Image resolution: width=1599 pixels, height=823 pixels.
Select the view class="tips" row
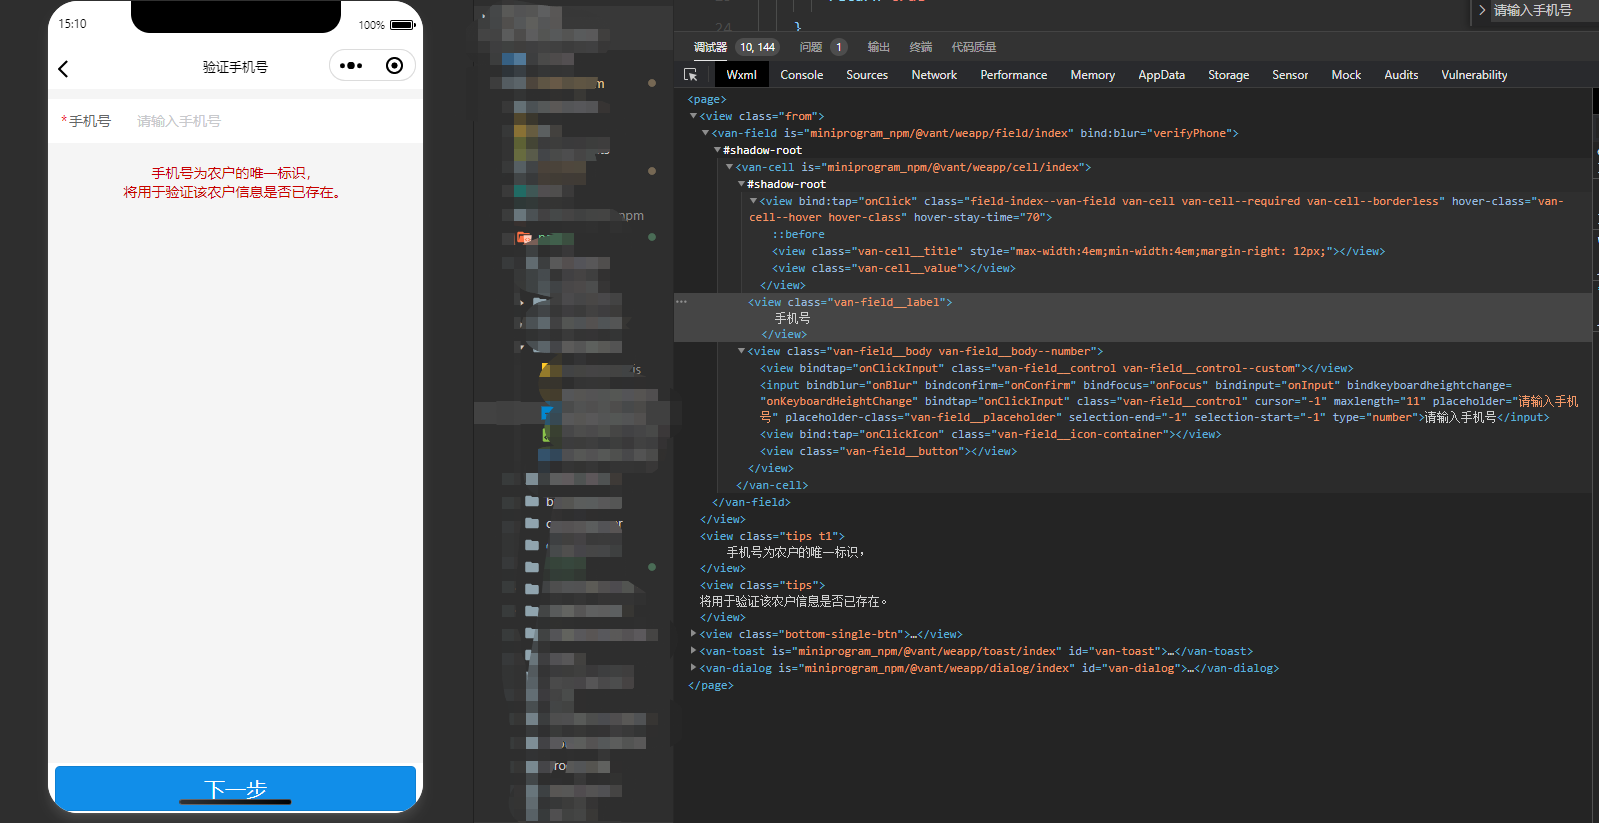click(x=762, y=585)
